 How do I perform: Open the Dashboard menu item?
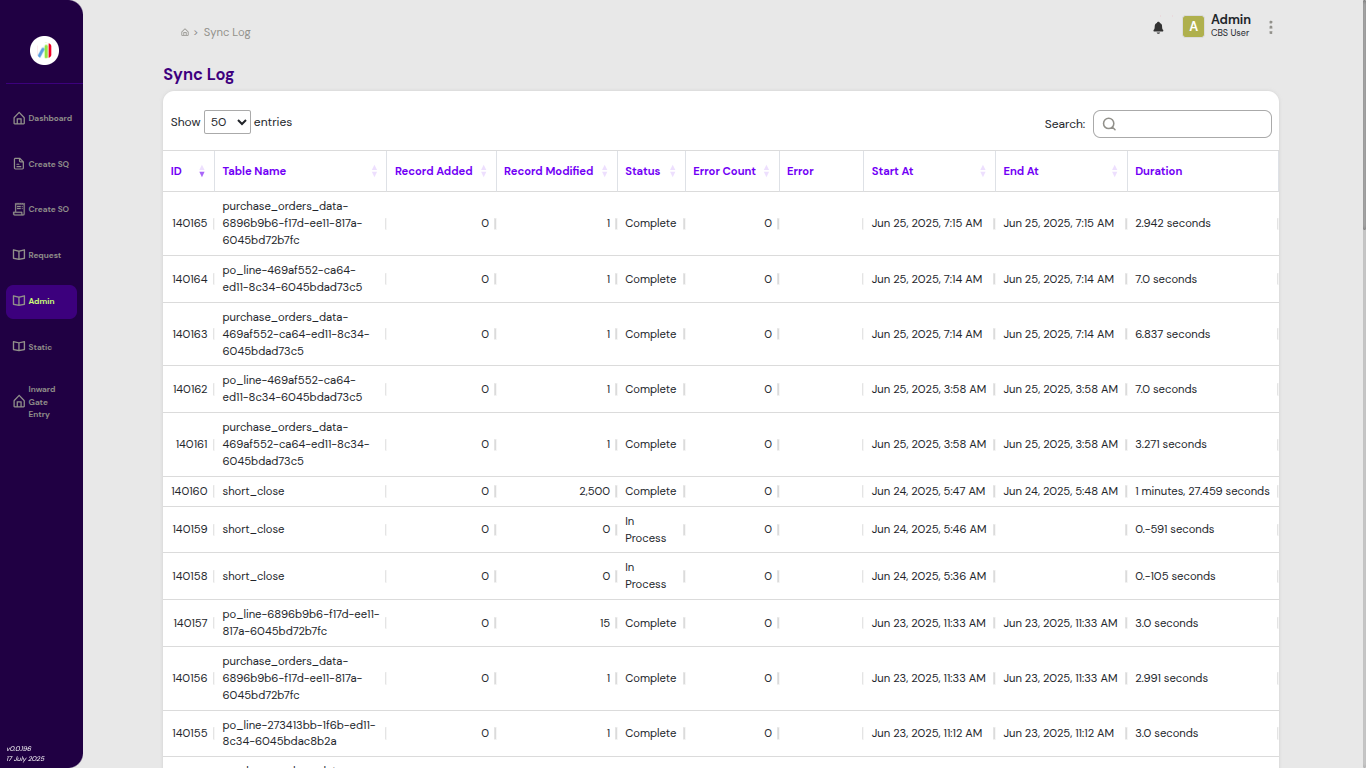(x=42, y=118)
